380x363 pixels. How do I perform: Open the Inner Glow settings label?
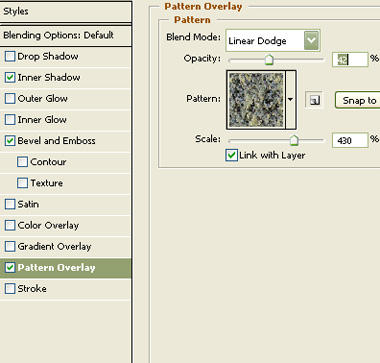point(42,119)
